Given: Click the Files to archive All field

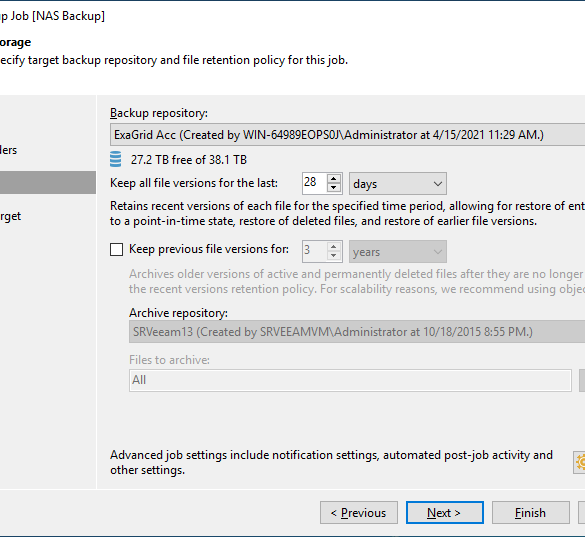Looking at the screenshot, I should 350,380.
